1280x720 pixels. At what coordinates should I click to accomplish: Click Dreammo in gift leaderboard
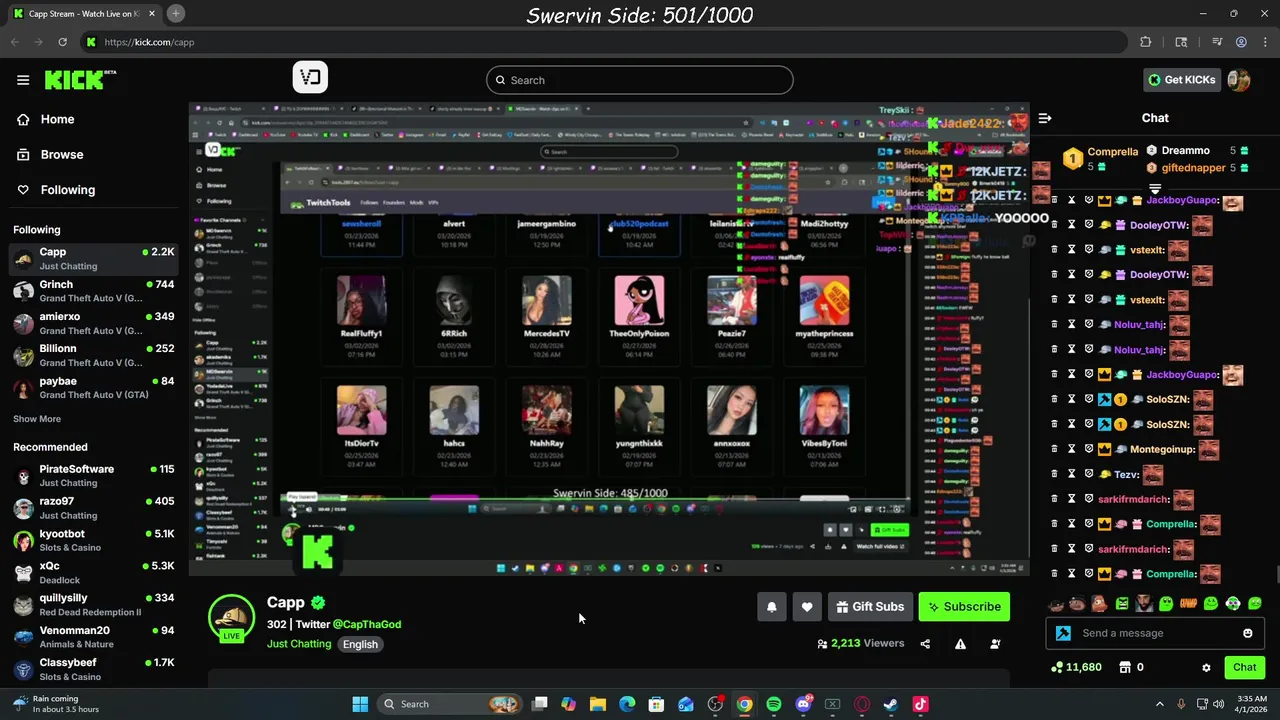1185,151
